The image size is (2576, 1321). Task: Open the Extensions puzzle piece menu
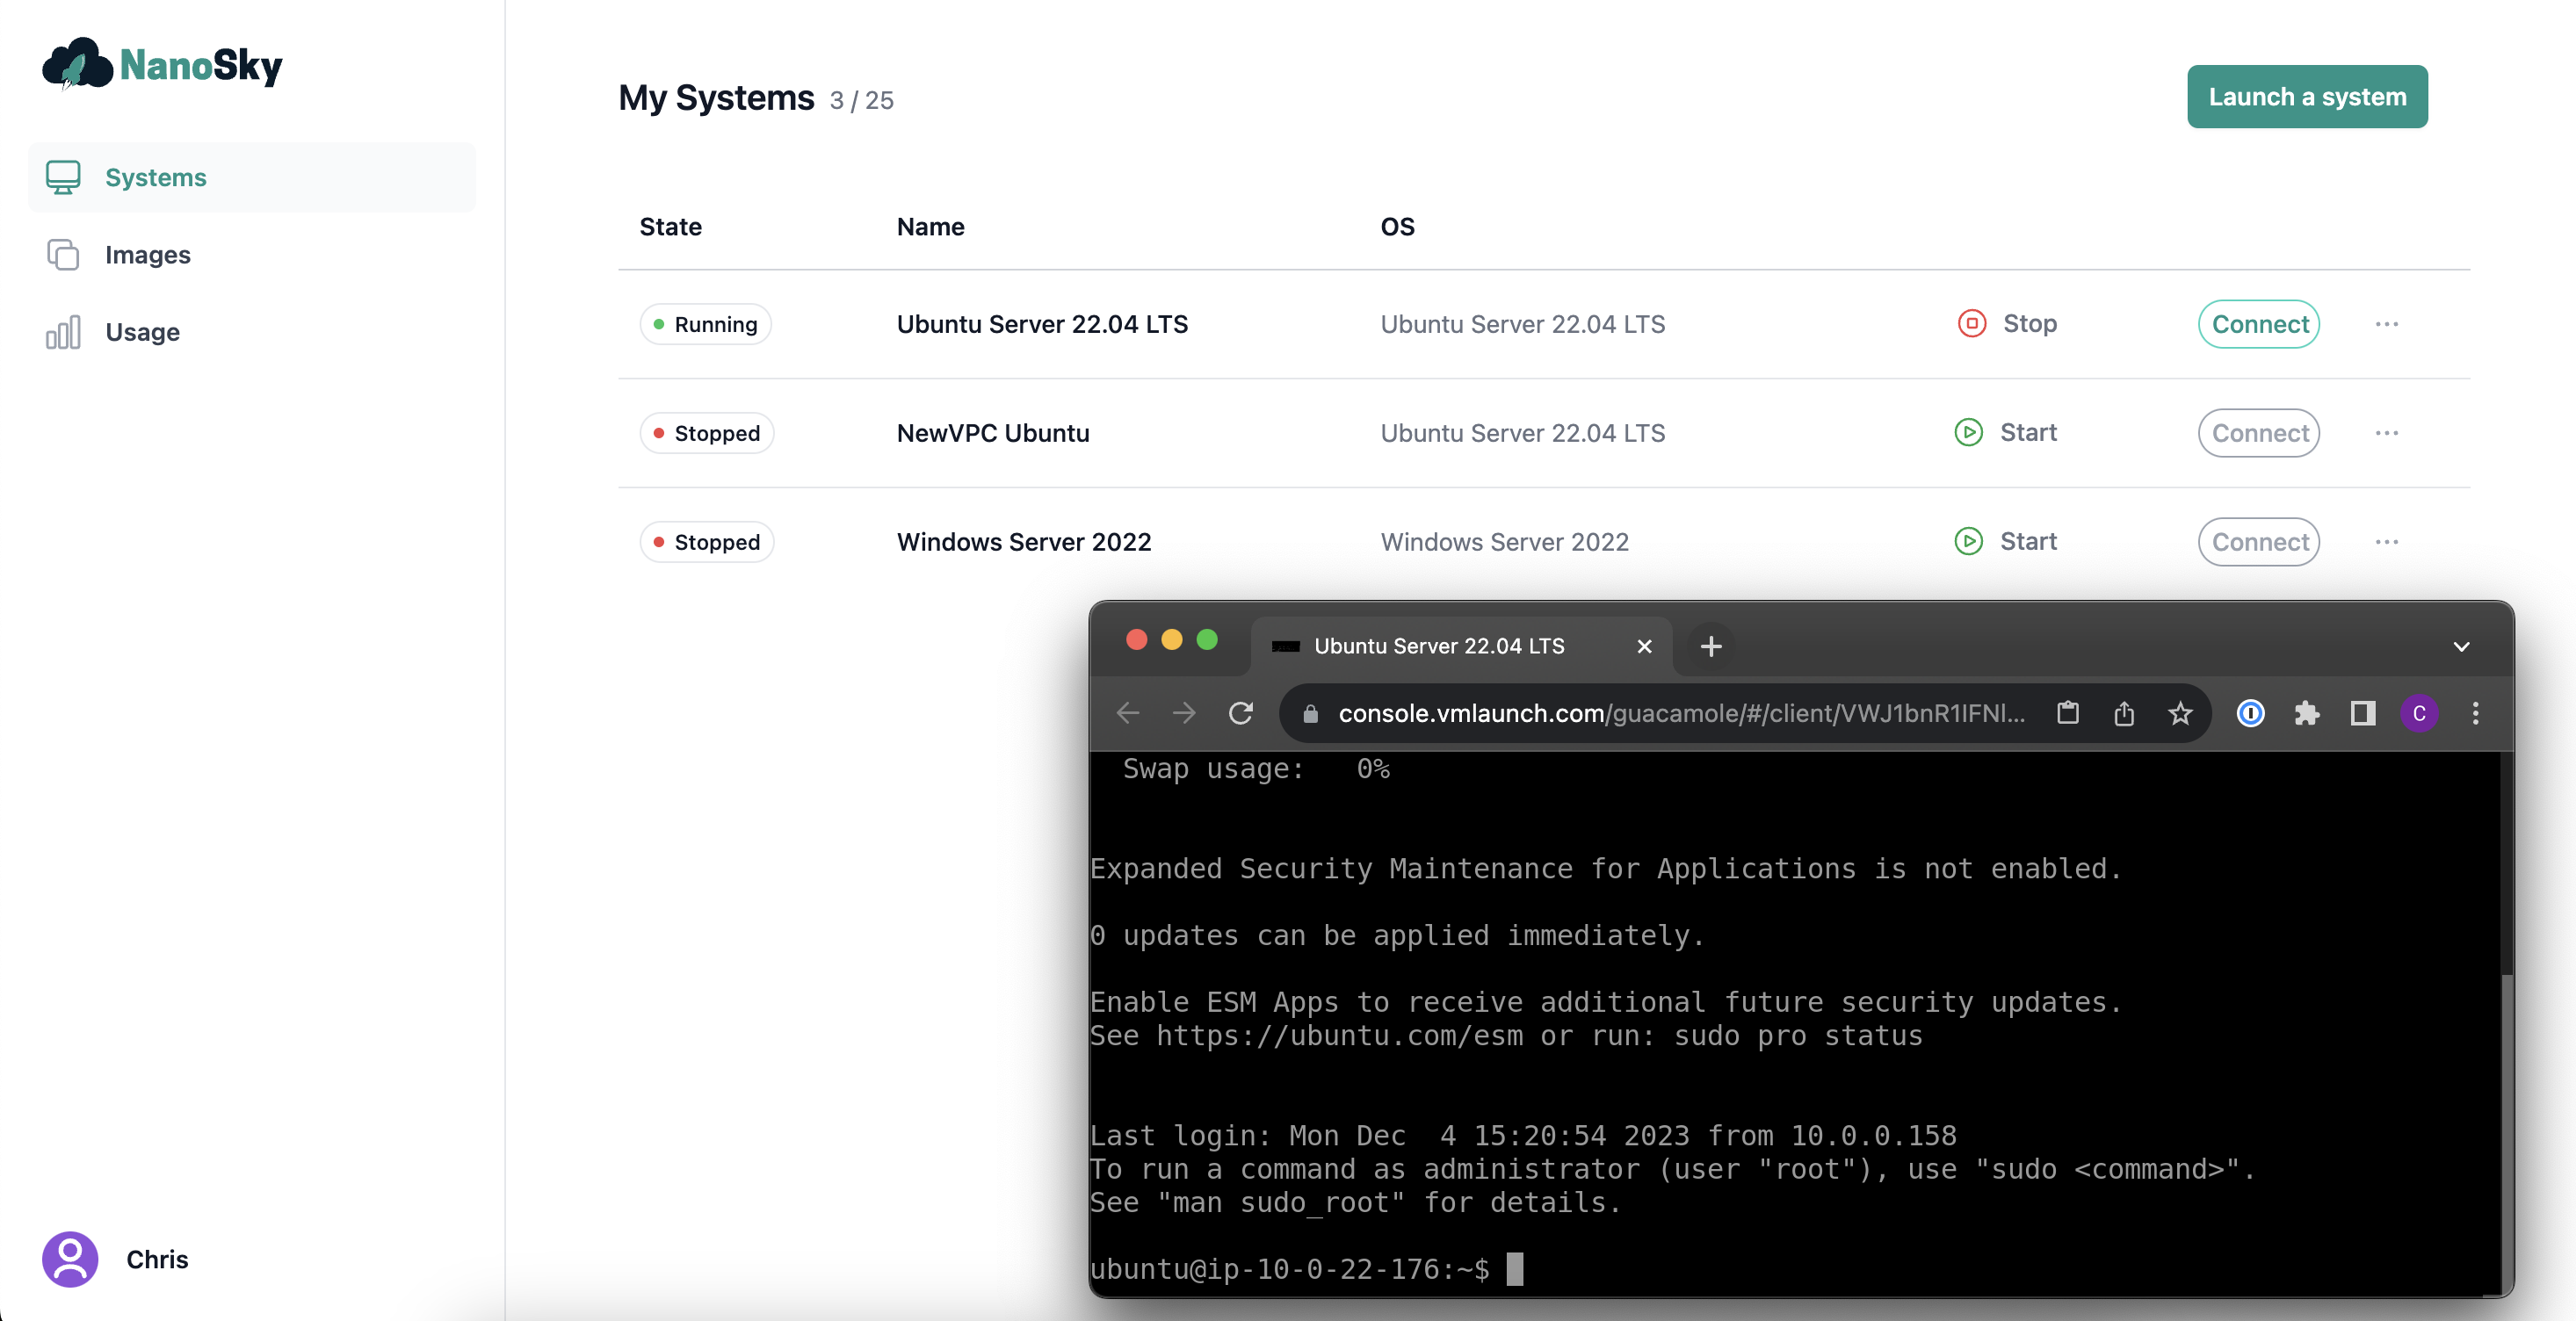point(2306,713)
